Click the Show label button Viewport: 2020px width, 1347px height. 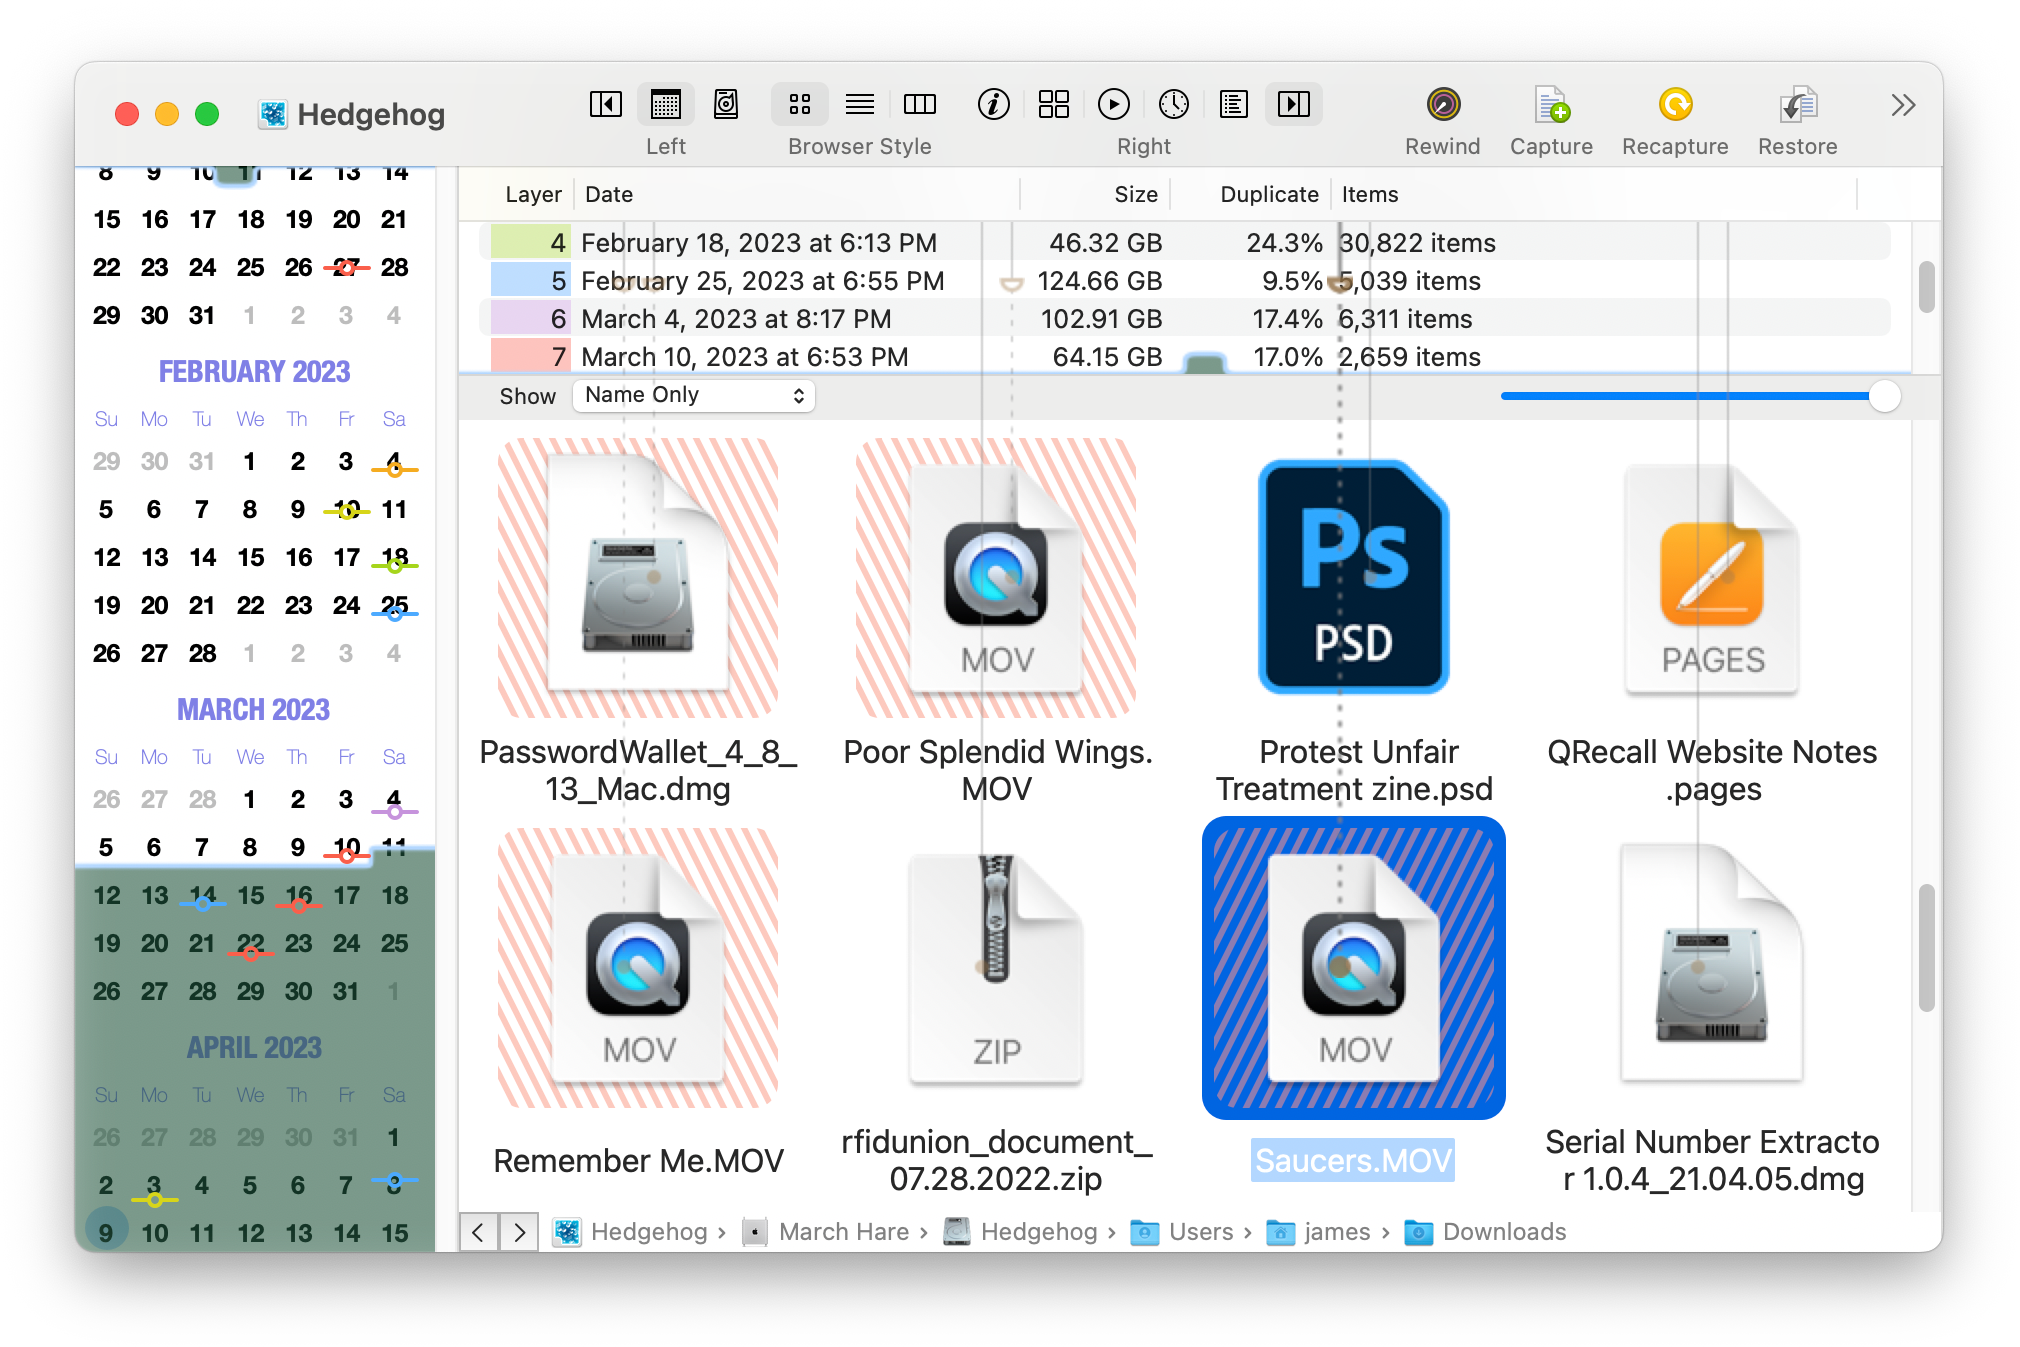coord(526,394)
